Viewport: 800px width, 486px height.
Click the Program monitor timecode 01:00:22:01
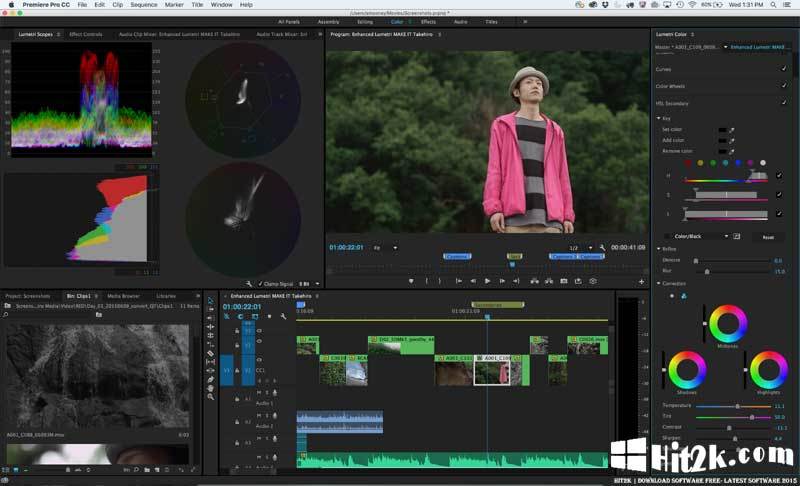click(346, 247)
